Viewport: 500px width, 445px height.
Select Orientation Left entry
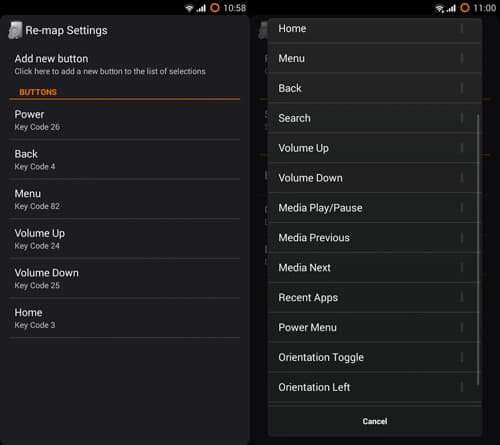[x=375, y=387]
